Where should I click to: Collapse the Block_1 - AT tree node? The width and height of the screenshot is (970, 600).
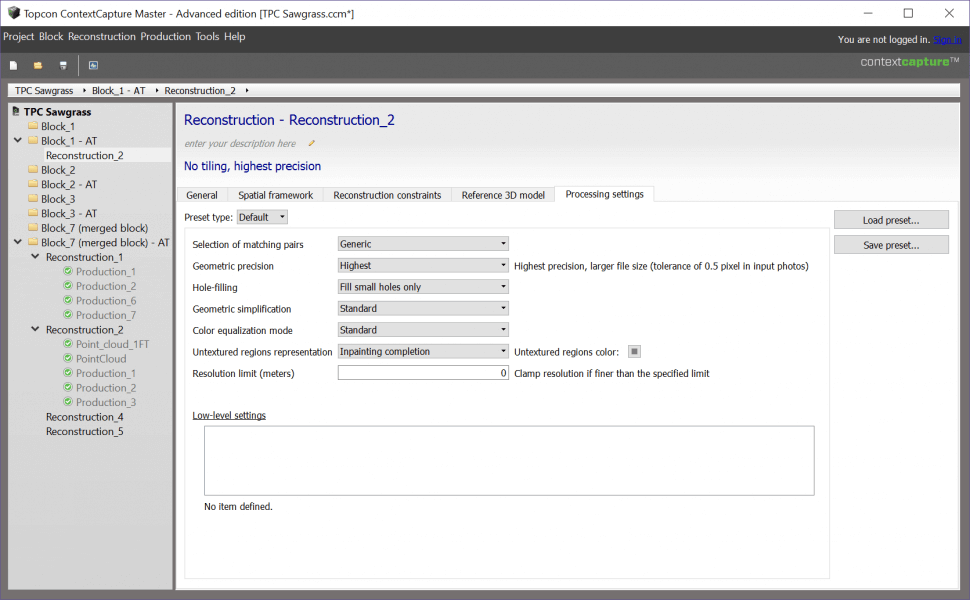pos(18,140)
